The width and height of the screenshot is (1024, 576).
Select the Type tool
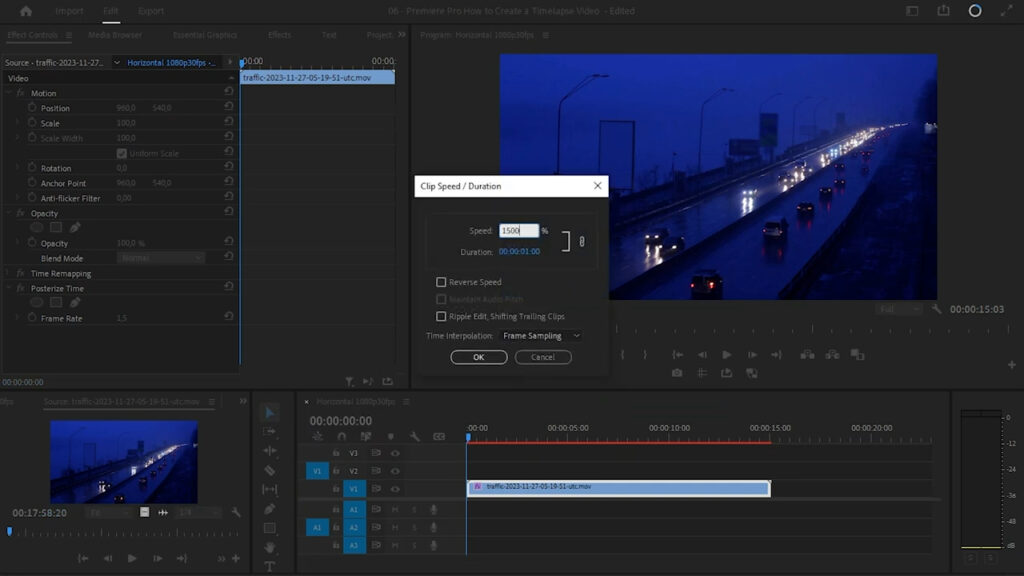(270, 566)
